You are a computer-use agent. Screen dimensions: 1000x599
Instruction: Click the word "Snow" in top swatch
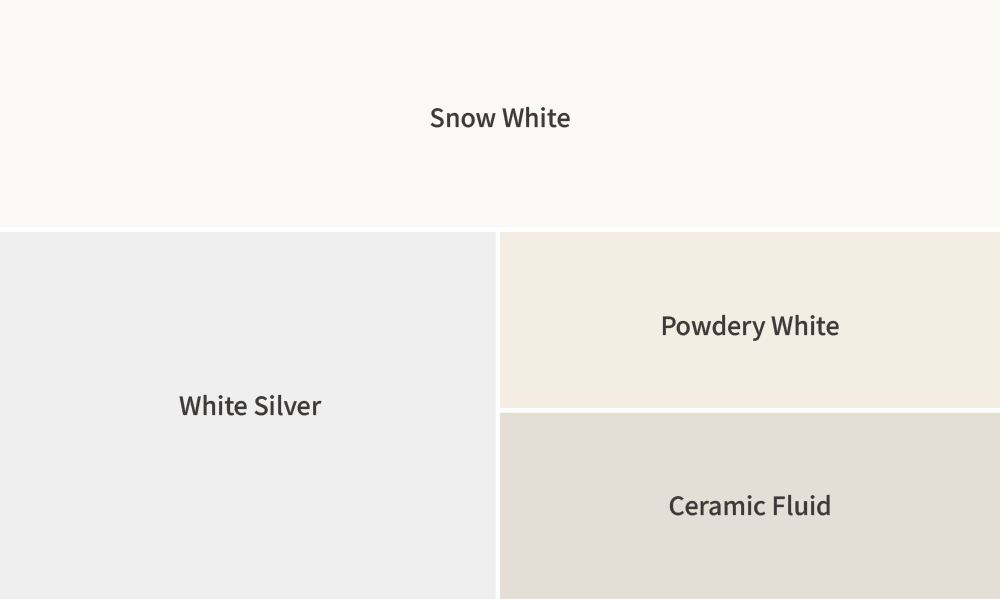(463, 118)
